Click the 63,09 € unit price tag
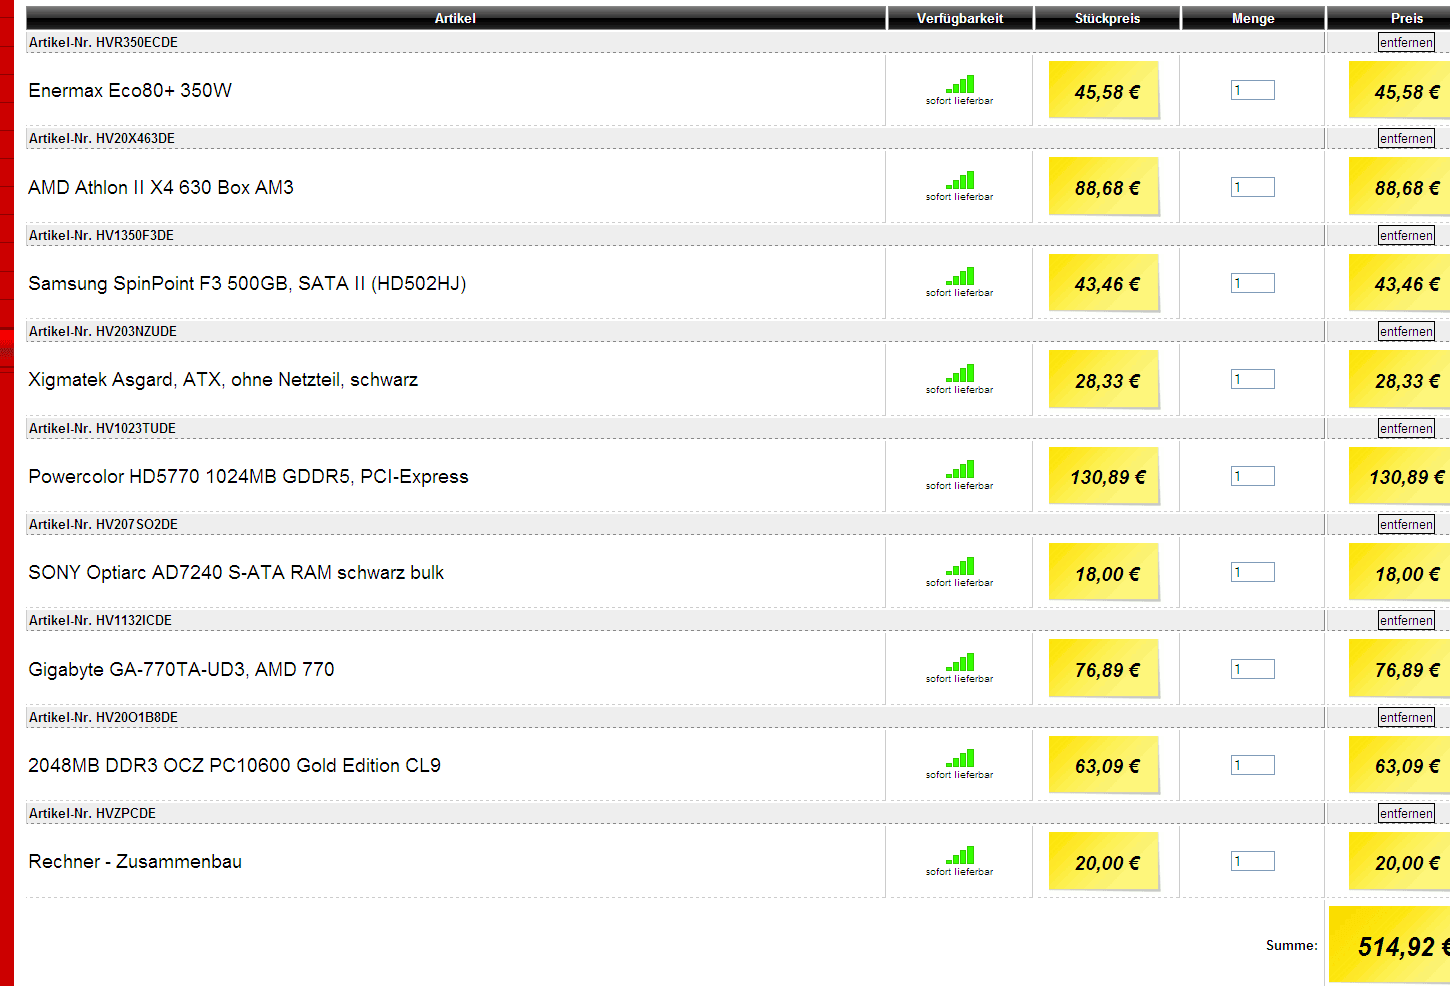Image resolution: width=1450 pixels, height=986 pixels. [x=1105, y=766]
